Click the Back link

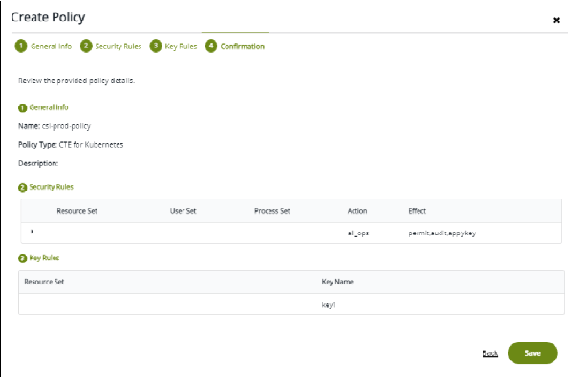click(x=490, y=353)
